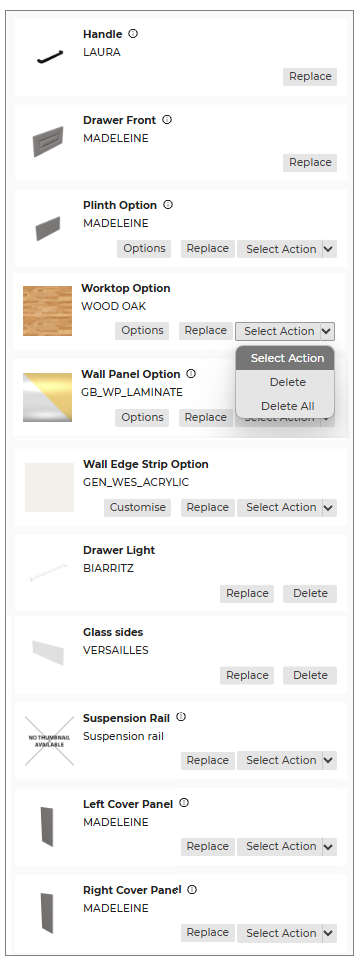Click the info icon next to Handle
This screenshot has width=361, height=962.
coord(133,34)
